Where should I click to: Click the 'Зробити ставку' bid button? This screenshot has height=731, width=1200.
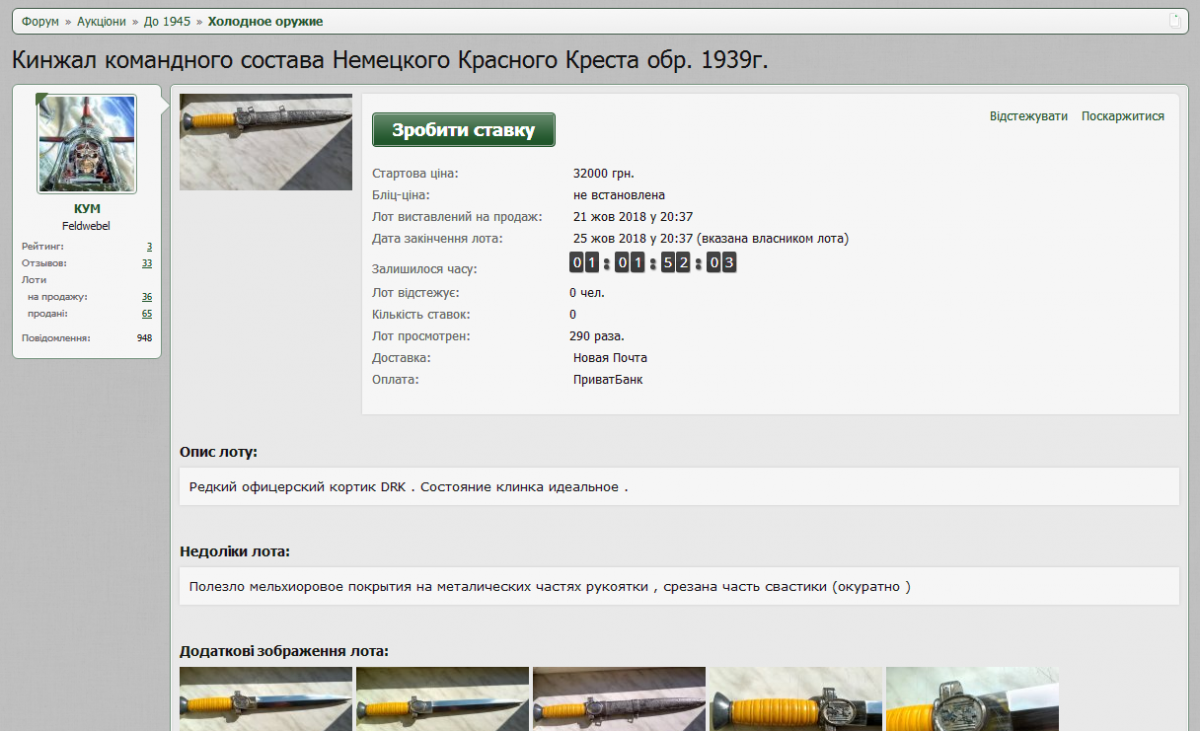point(463,130)
